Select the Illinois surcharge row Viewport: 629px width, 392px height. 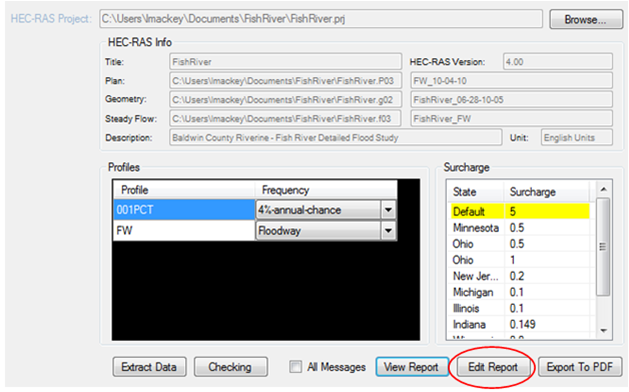[x=520, y=308]
